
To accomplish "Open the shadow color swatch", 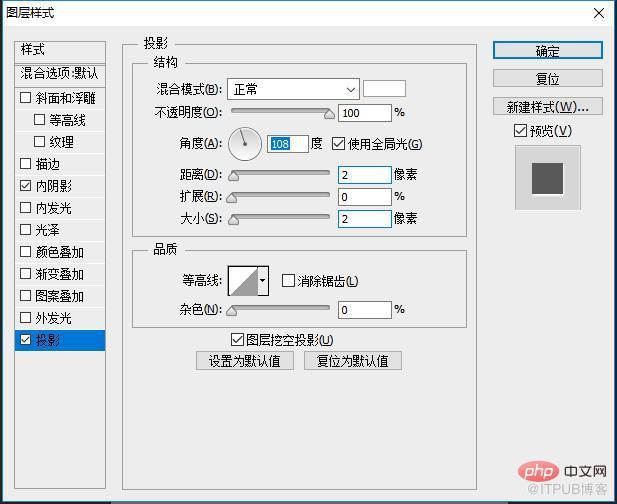I will click(x=384, y=89).
